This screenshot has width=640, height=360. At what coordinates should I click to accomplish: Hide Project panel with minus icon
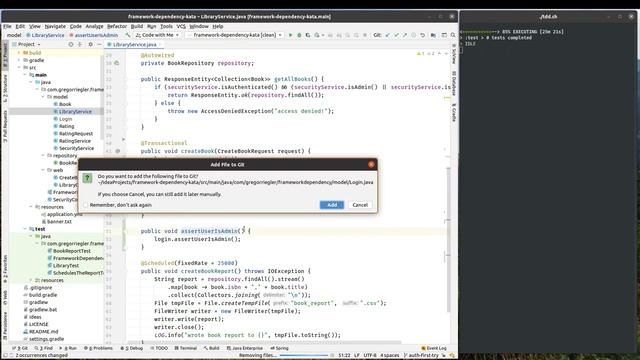point(99,44)
